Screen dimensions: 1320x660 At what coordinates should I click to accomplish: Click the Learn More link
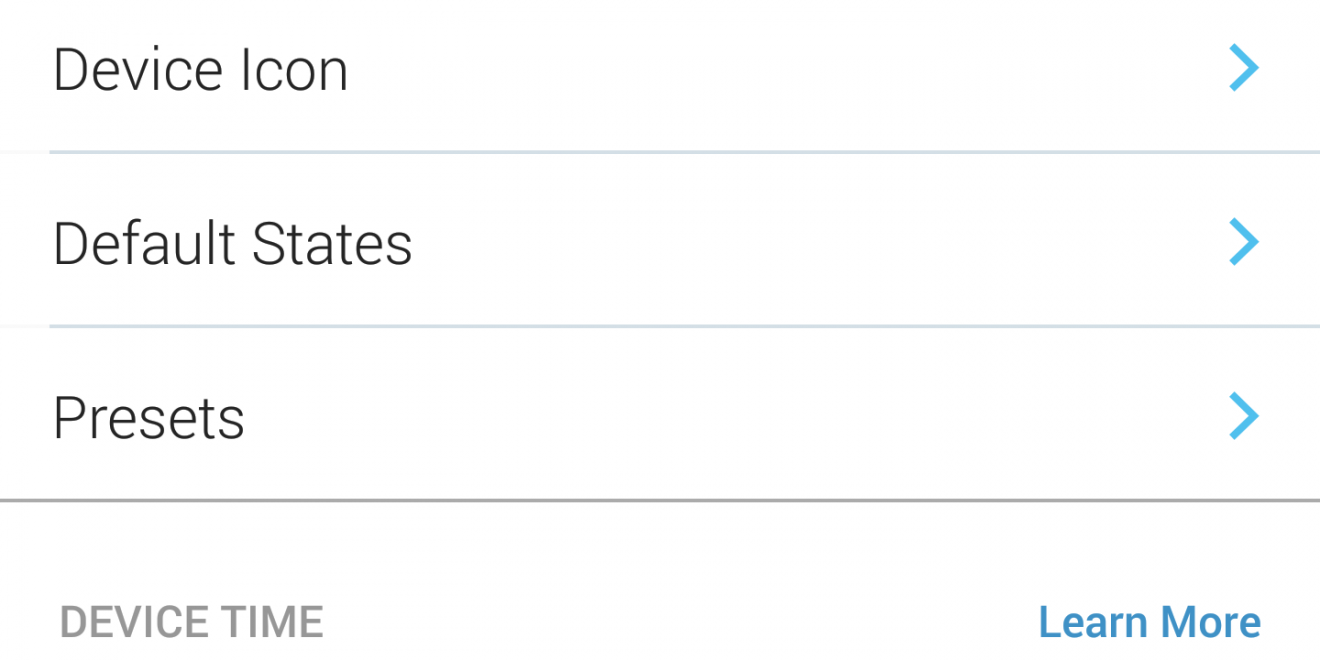[1149, 622]
